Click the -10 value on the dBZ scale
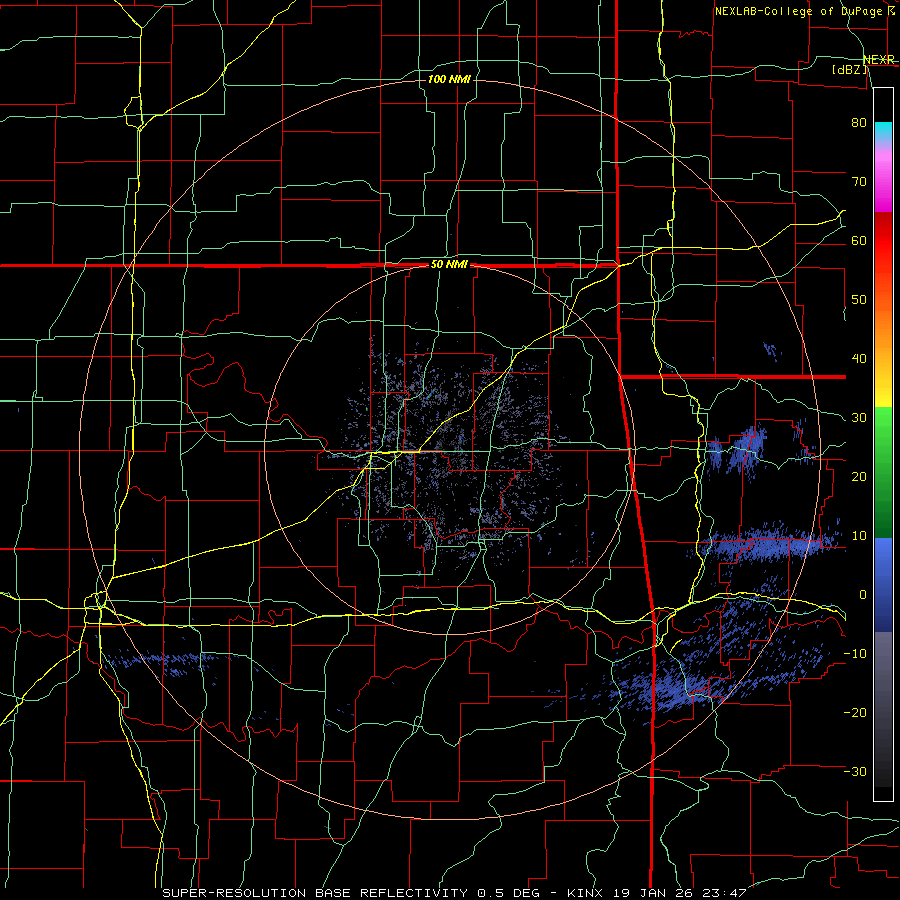This screenshot has width=900, height=900. click(x=855, y=654)
